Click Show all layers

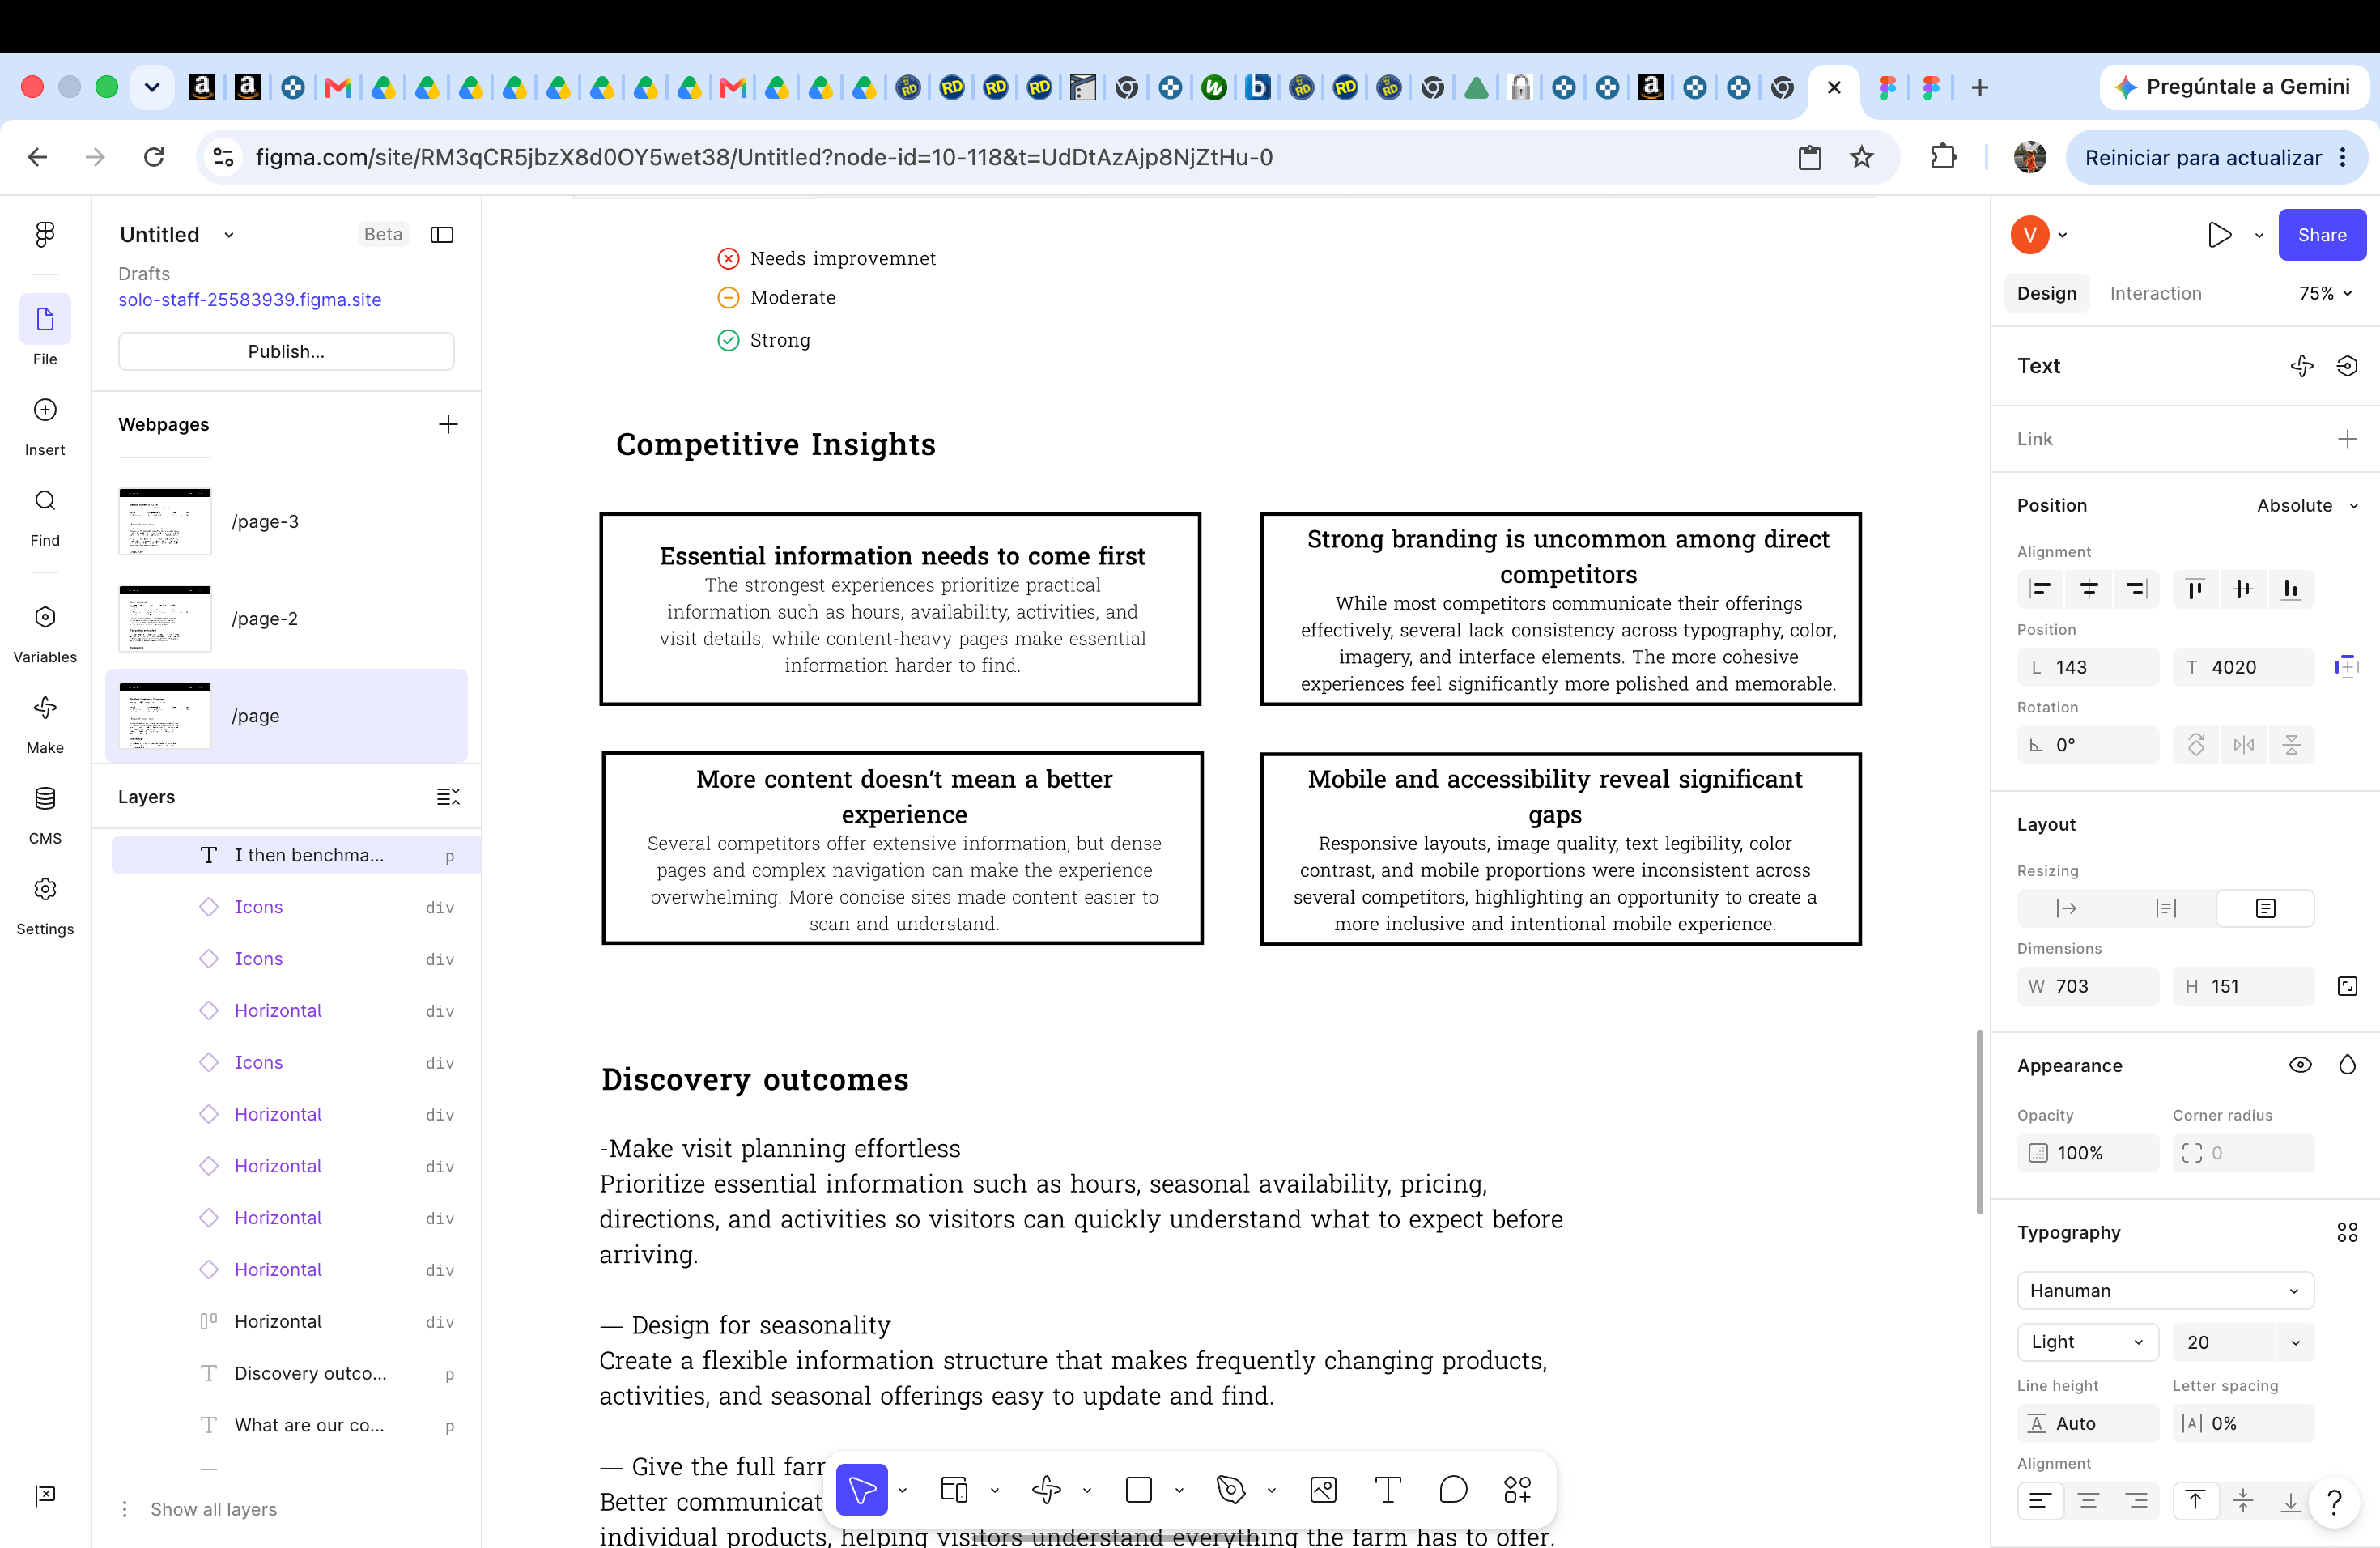[214, 1509]
